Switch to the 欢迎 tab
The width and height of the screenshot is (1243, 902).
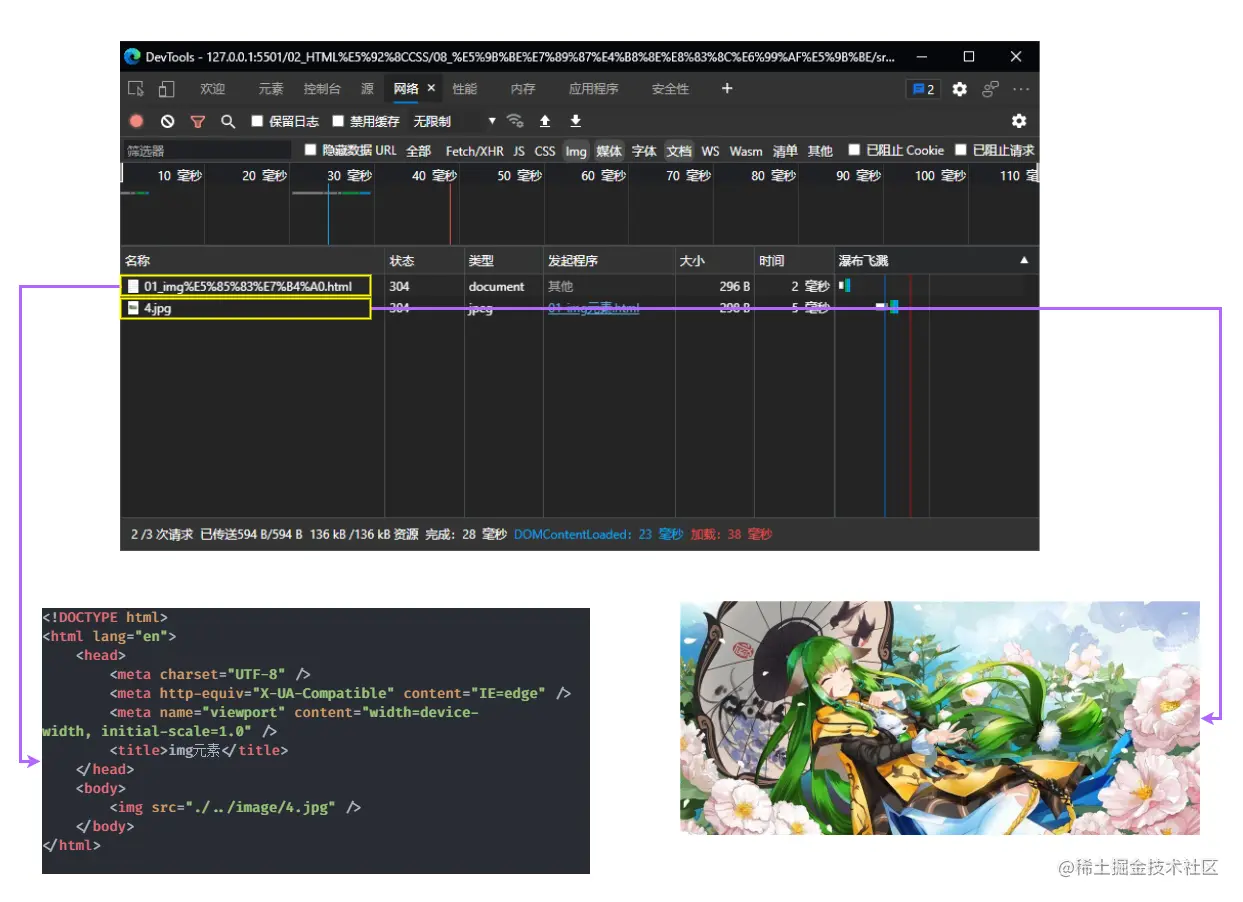[213, 89]
